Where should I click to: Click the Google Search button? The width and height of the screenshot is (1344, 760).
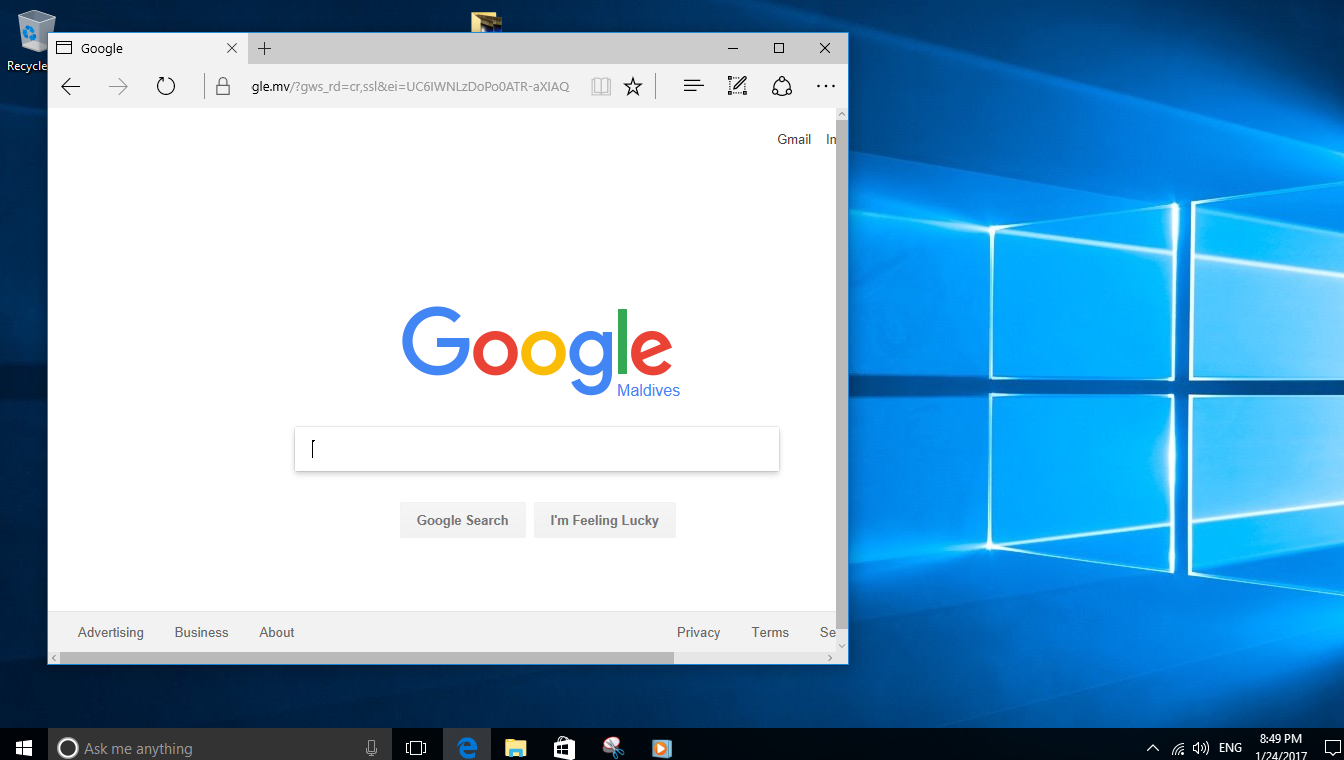pos(463,520)
